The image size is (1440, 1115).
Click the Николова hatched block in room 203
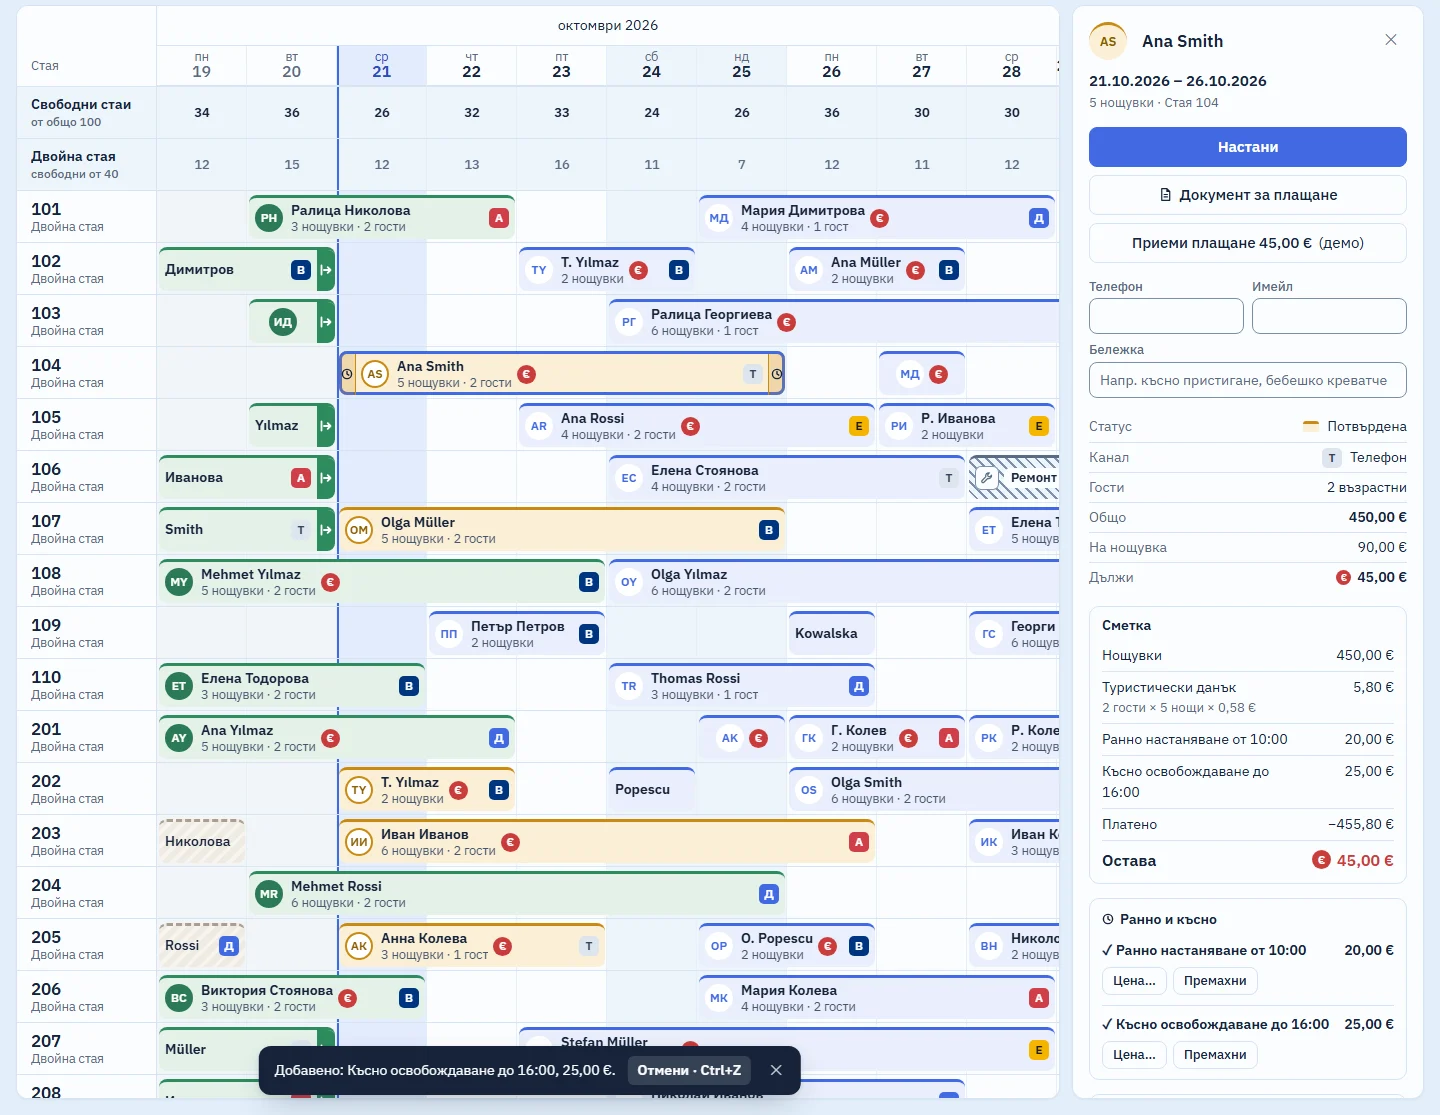pyautogui.click(x=202, y=842)
